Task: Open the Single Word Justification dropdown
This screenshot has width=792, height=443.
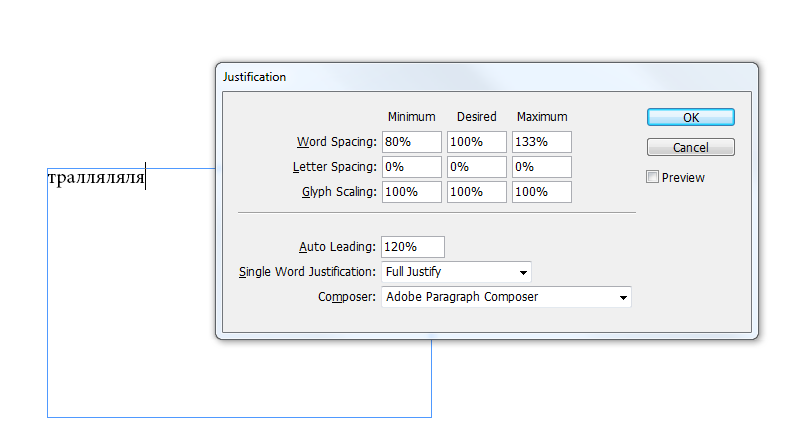Action: [456, 272]
